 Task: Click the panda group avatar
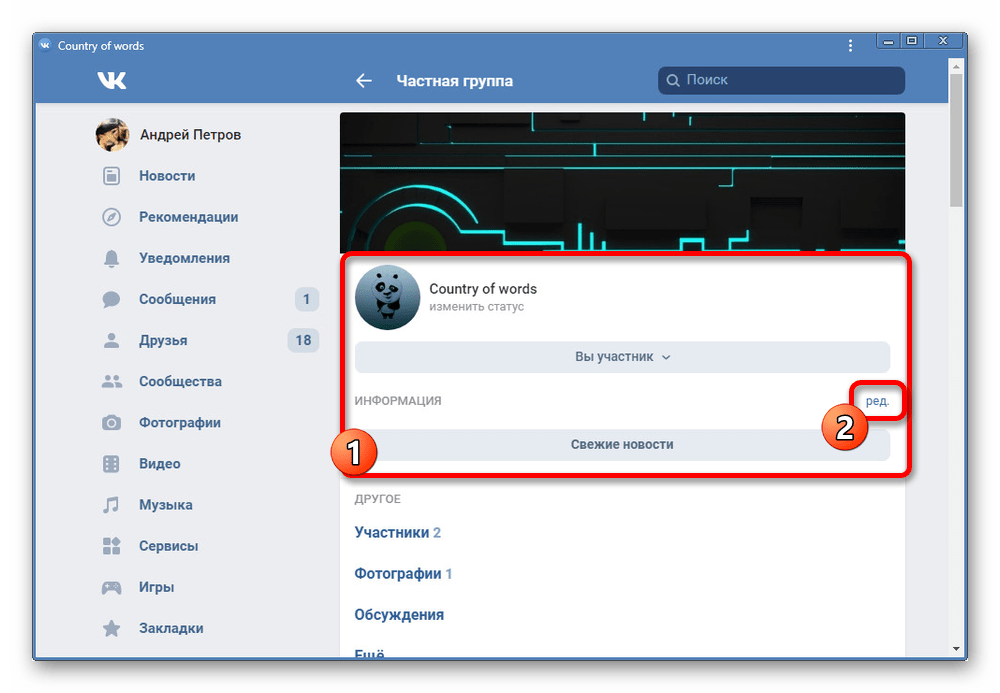coord(390,297)
